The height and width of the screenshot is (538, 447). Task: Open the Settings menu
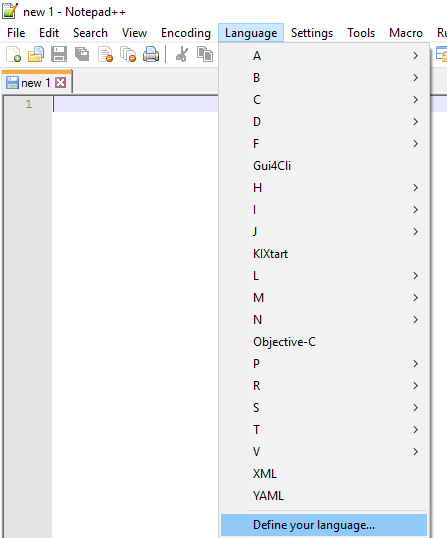point(312,33)
